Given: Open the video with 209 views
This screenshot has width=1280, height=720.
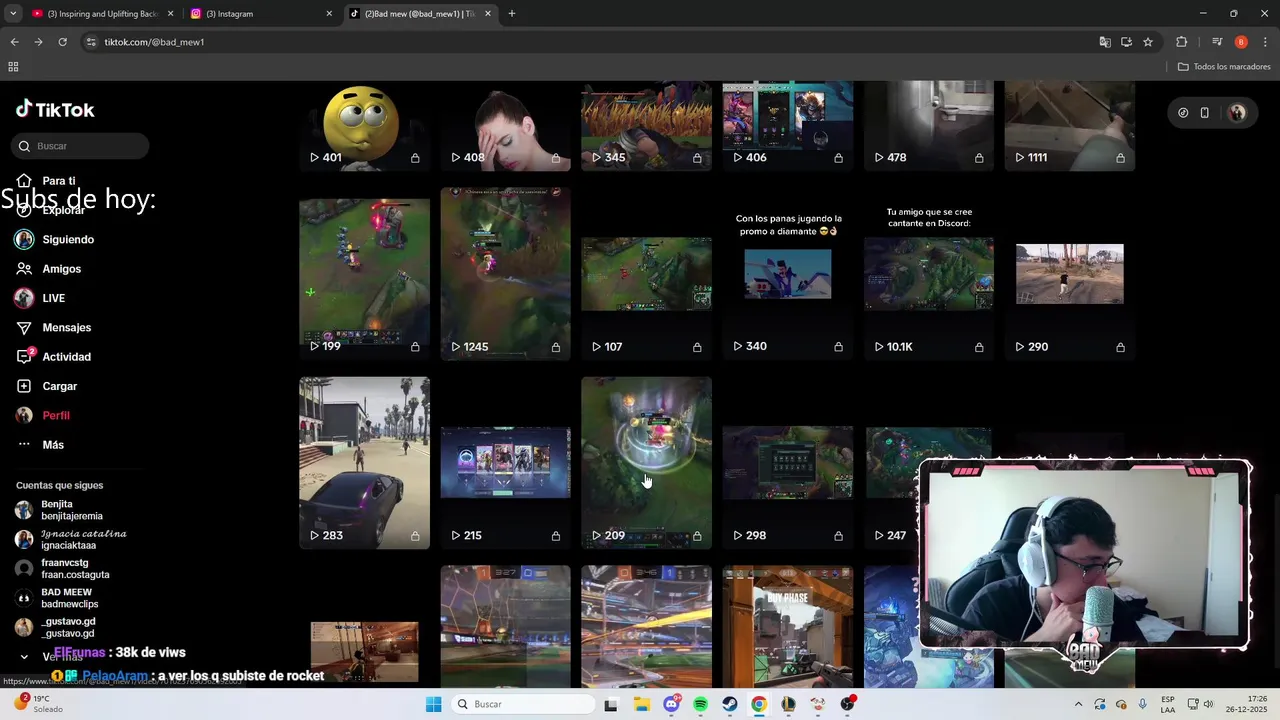Looking at the screenshot, I should click(x=646, y=463).
